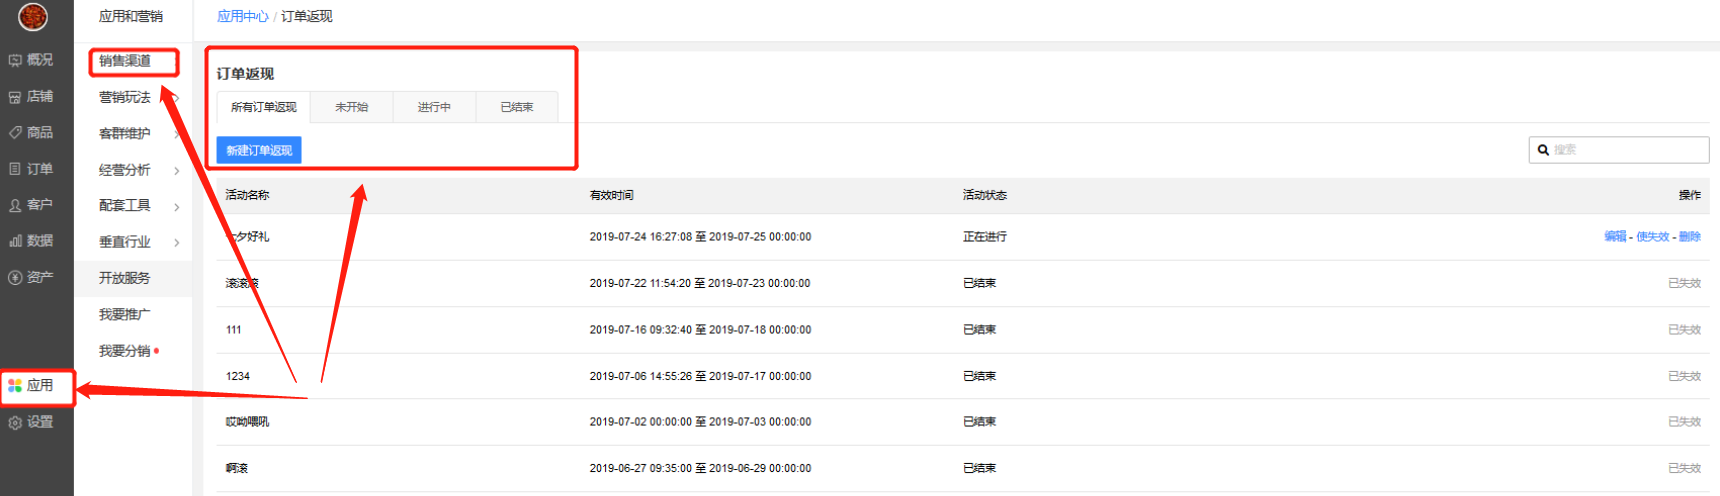
Task: Click activity name 111
Action: pos(234,330)
